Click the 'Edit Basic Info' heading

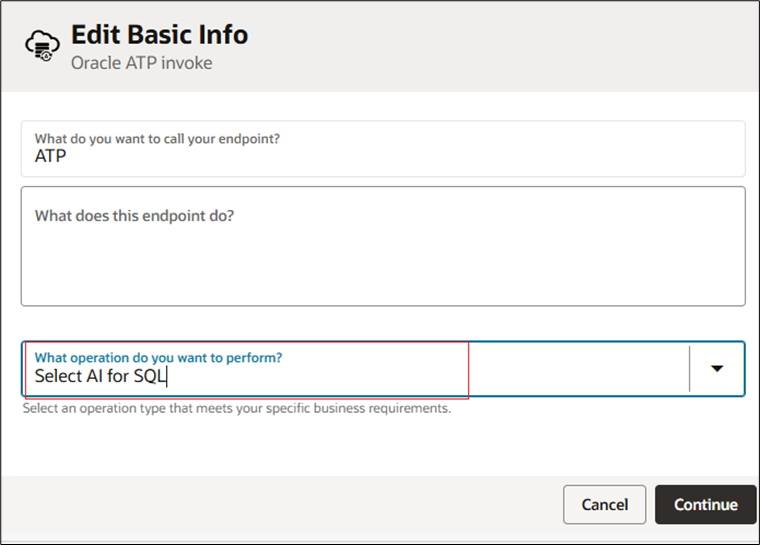(159, 35)
